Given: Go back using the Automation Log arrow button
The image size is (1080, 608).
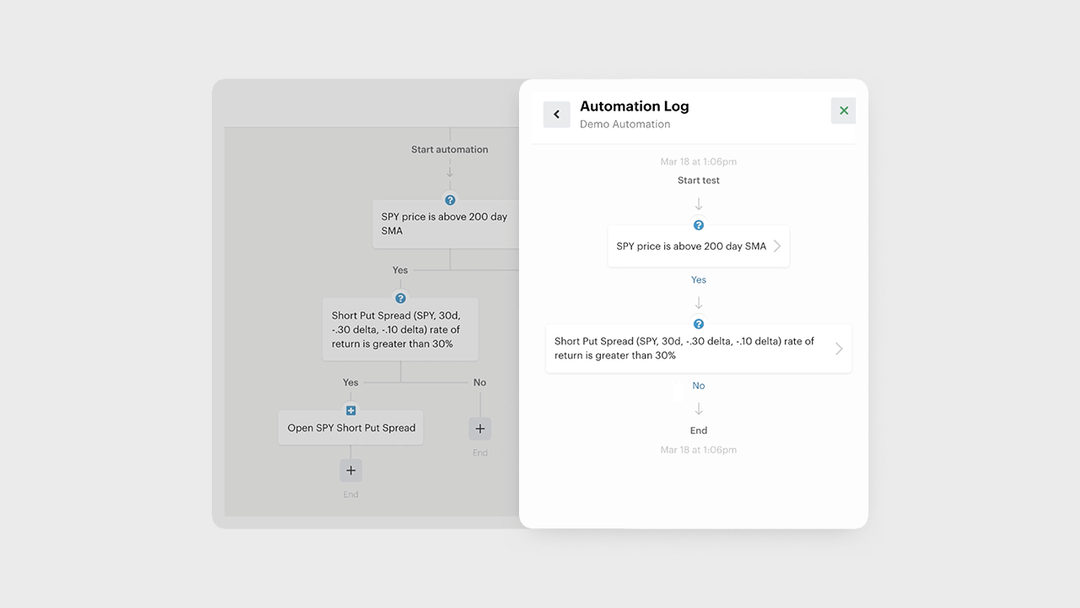Looking at the screenshot, I should pyautogui.click(x=557, y=114).
